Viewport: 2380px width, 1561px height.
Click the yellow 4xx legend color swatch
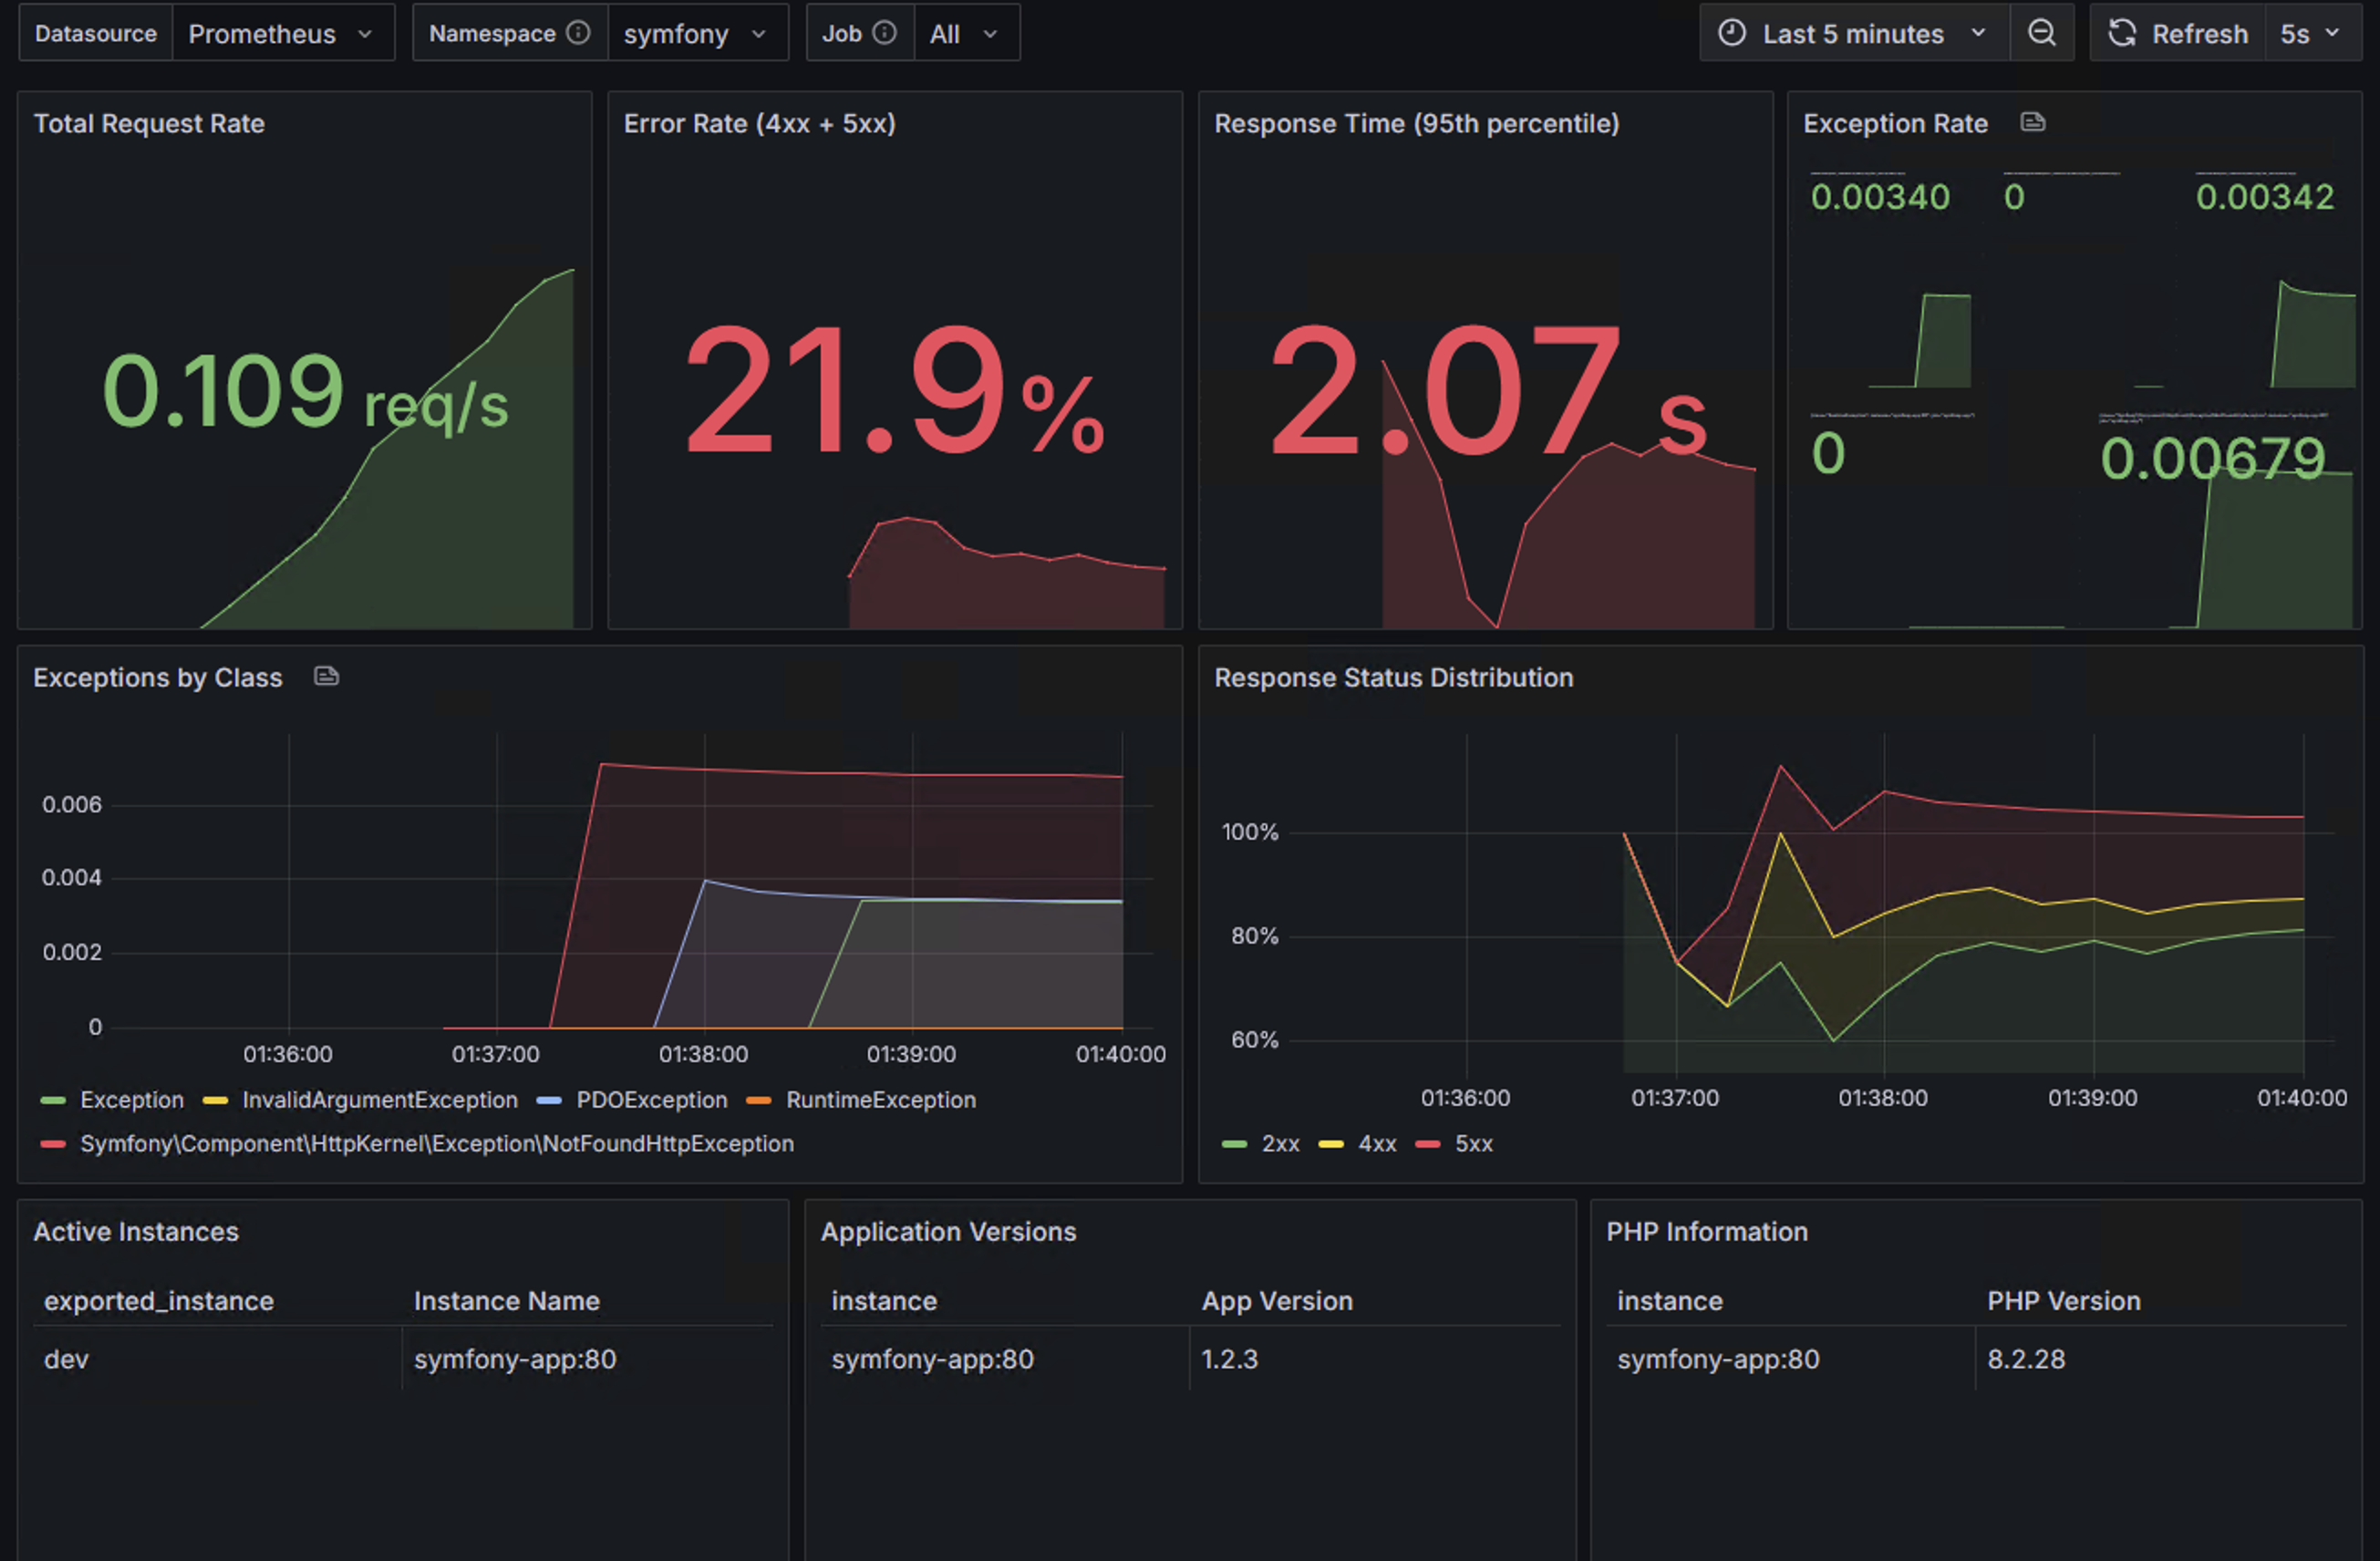1330,1144
